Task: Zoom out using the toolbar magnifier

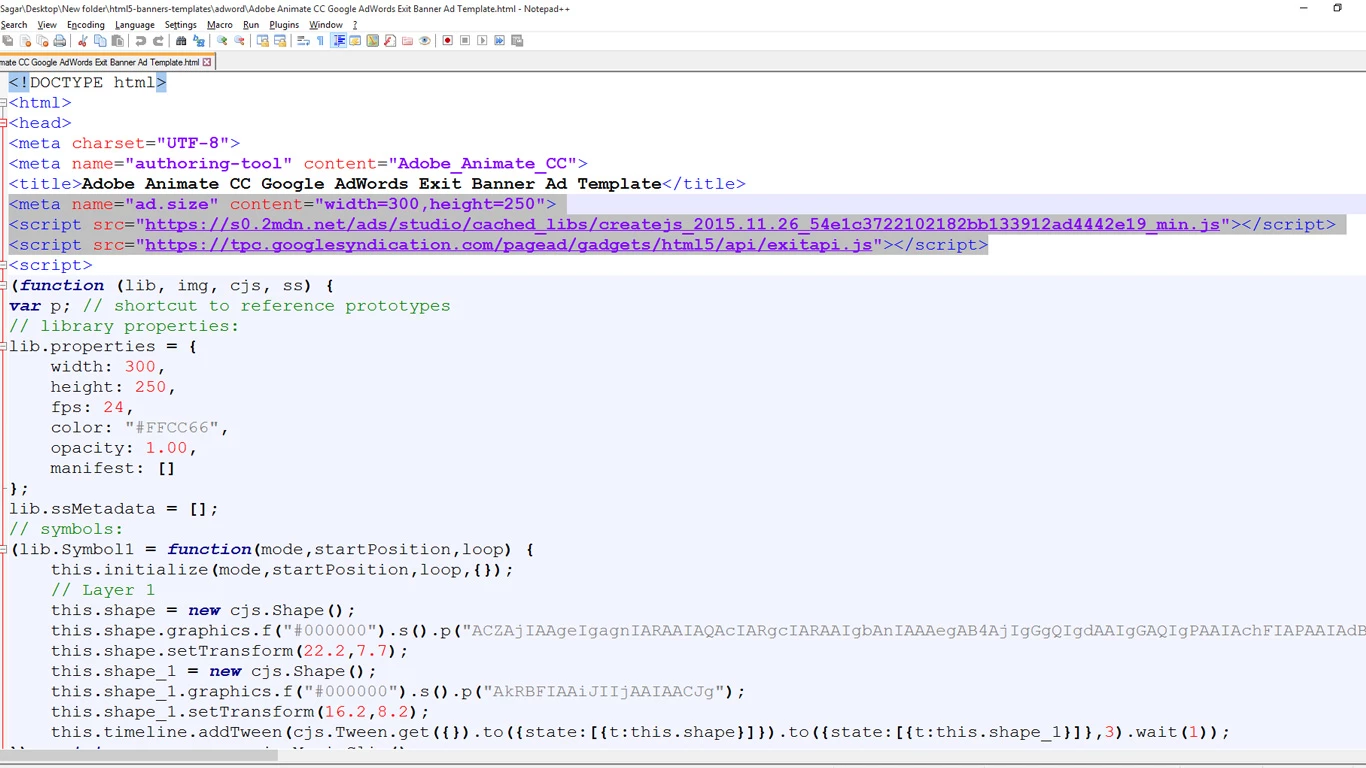Action: click(x=239, y=41)
